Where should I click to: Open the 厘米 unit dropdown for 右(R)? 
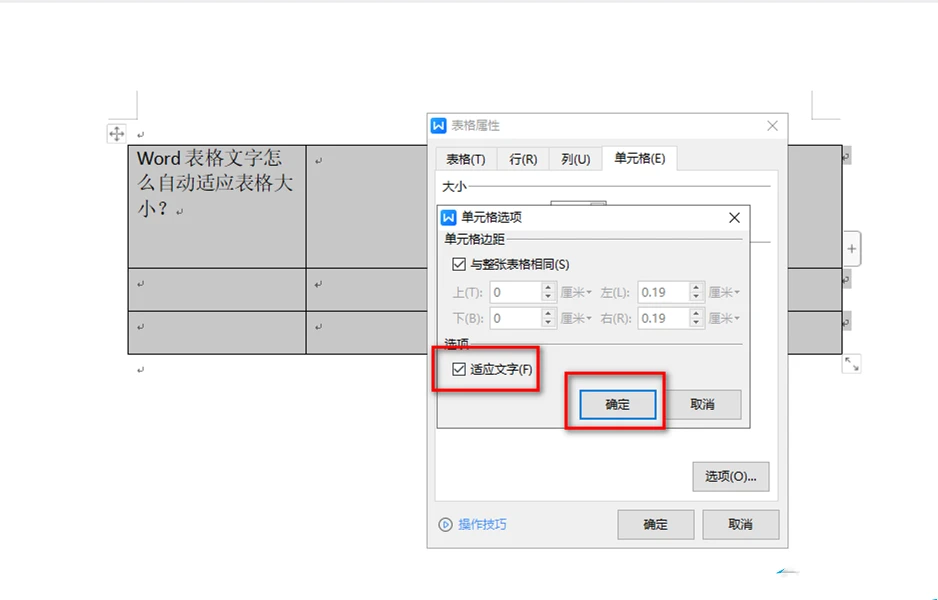(x=724, y=318)
